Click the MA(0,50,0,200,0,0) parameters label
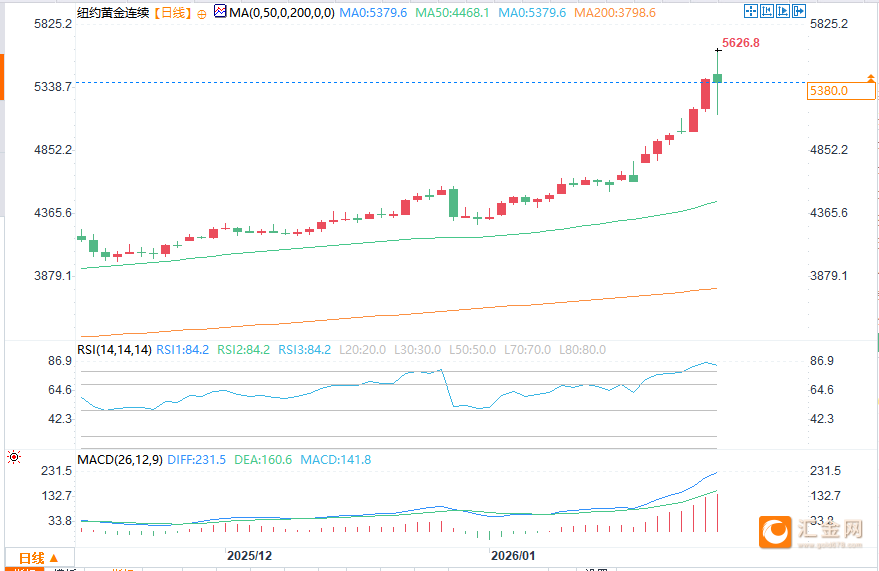Viewport: 879px width, 571px height. click(x=282, y=13)
